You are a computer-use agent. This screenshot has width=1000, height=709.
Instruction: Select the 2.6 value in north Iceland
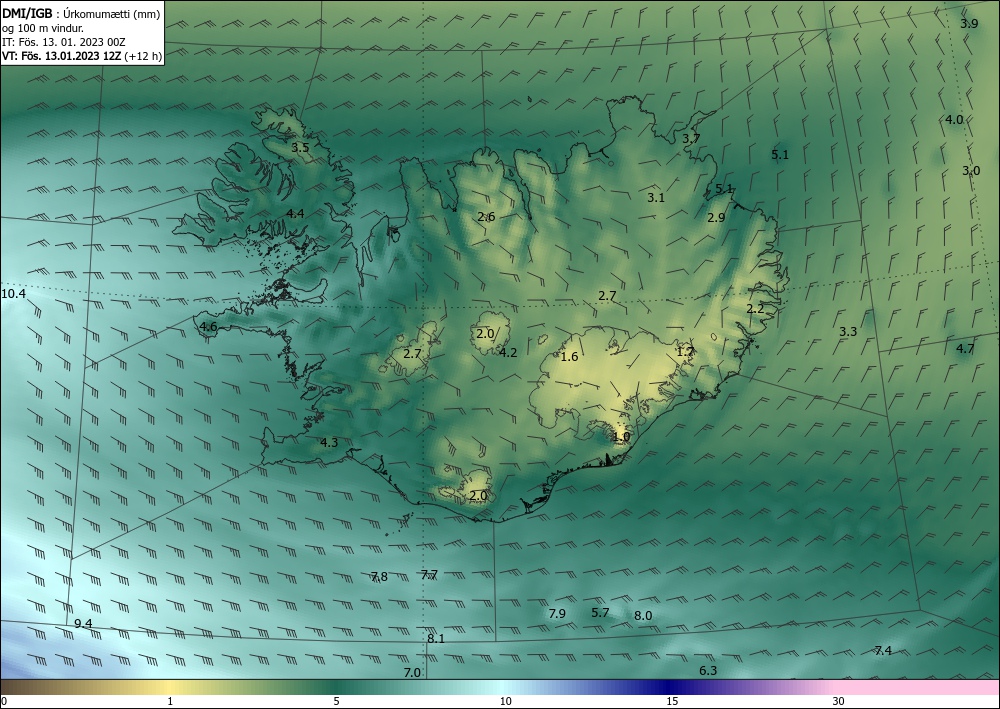[x=487, y=217]
